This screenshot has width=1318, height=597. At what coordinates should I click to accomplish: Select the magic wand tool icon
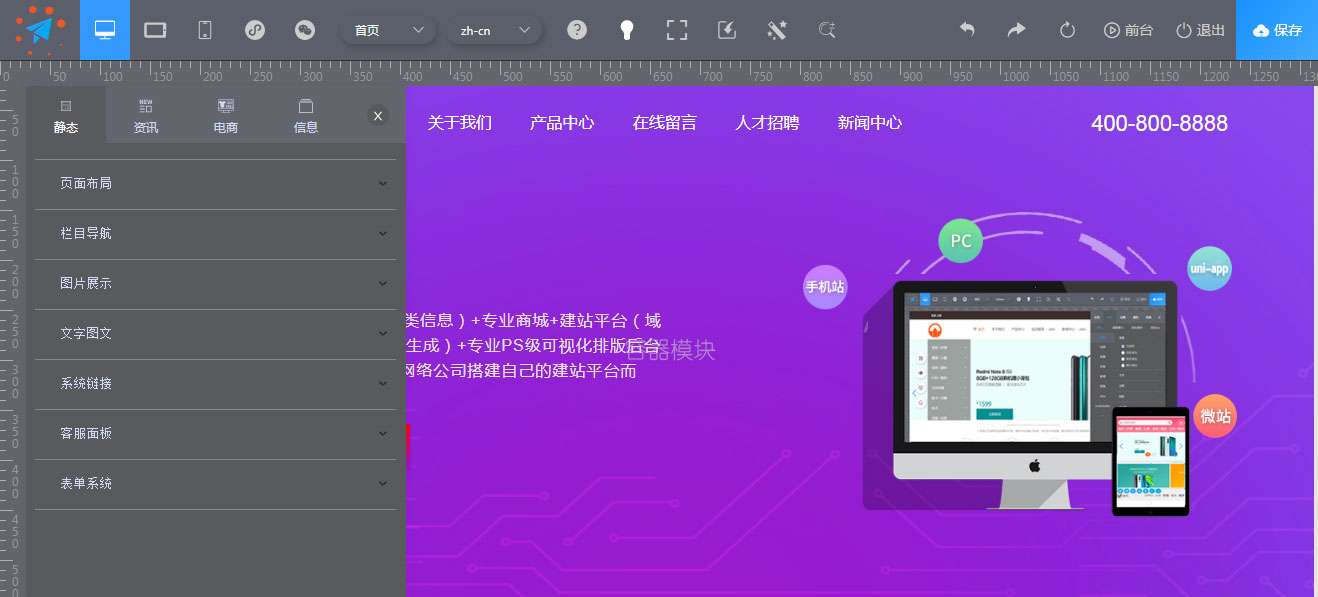(x=777, y=30)
